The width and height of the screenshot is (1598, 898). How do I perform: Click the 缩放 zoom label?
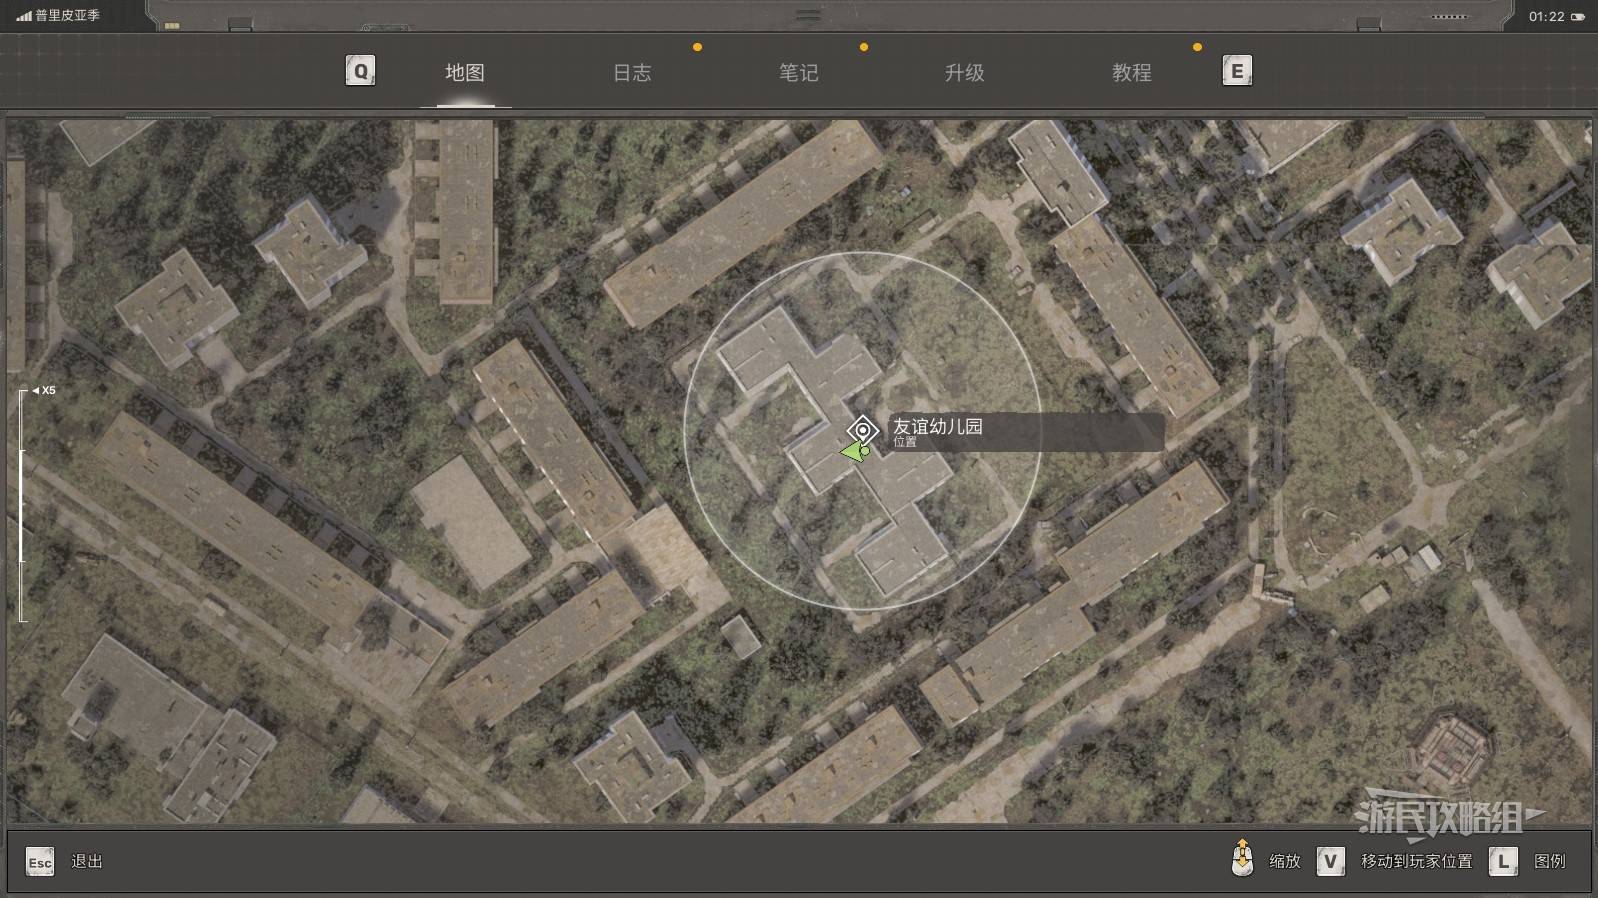click(1285, 861)
